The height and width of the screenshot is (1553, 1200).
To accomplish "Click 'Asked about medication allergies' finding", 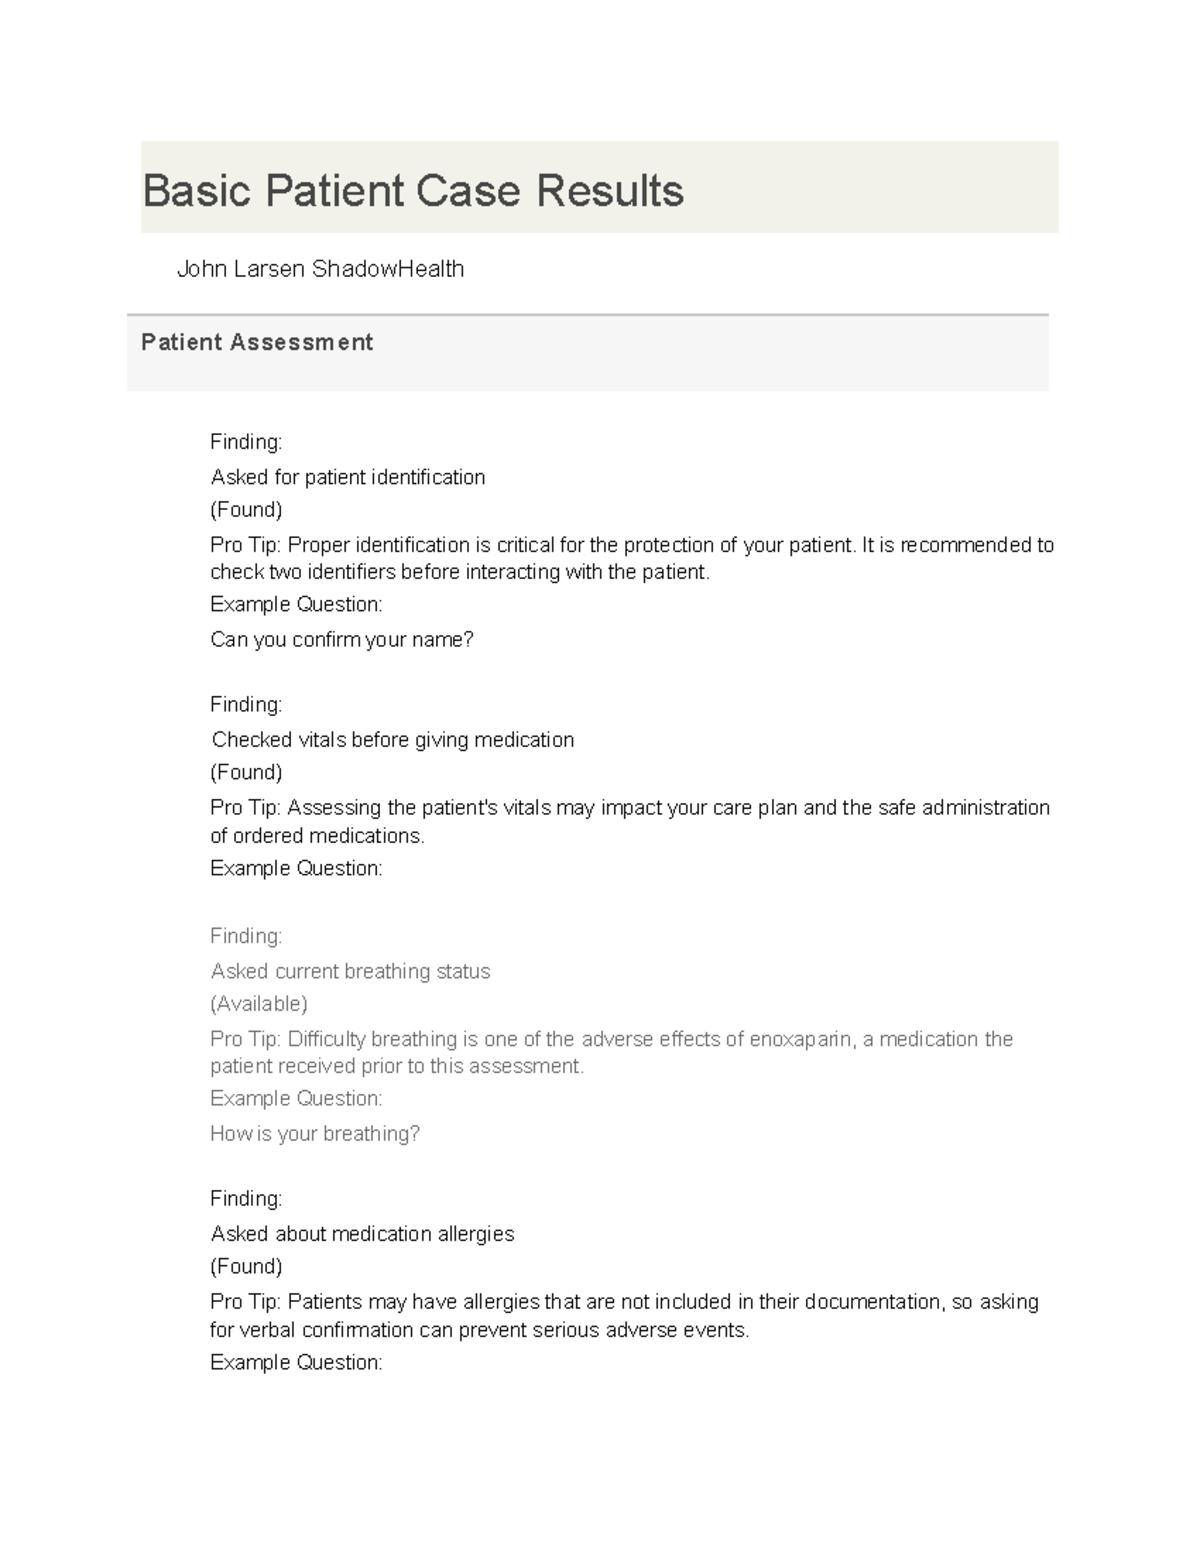I will pos(362,1234).
